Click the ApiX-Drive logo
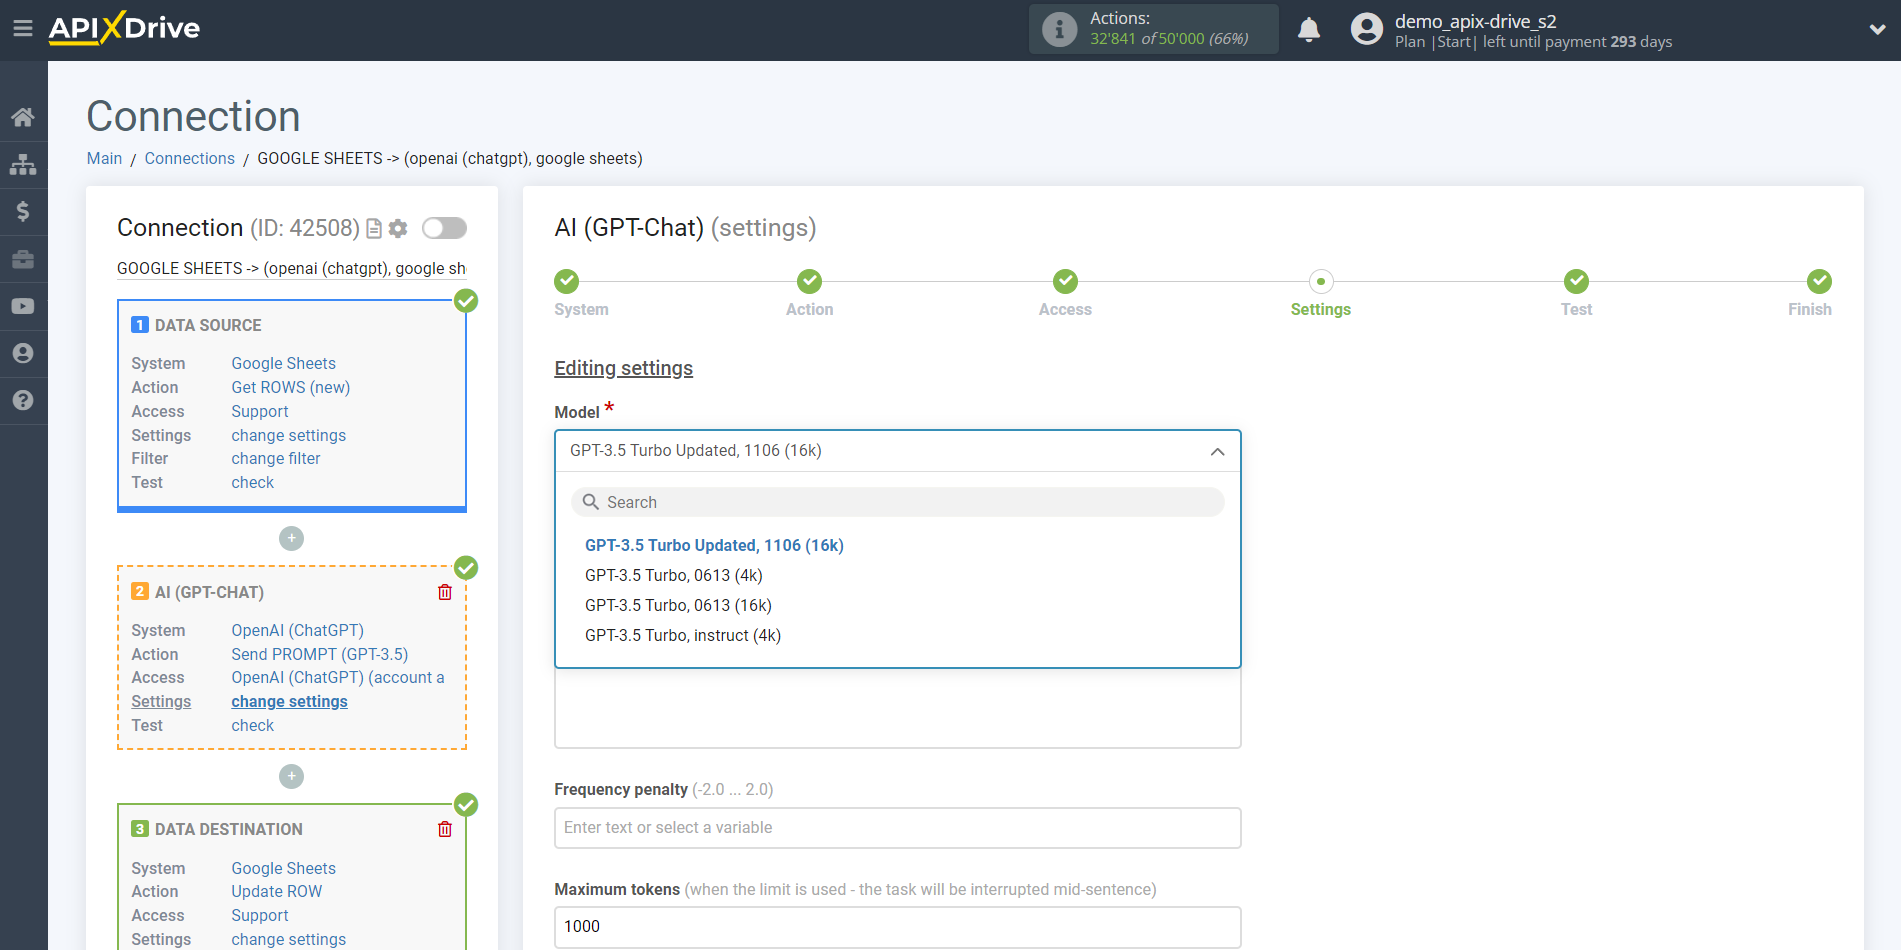 (x=124, y=28)
